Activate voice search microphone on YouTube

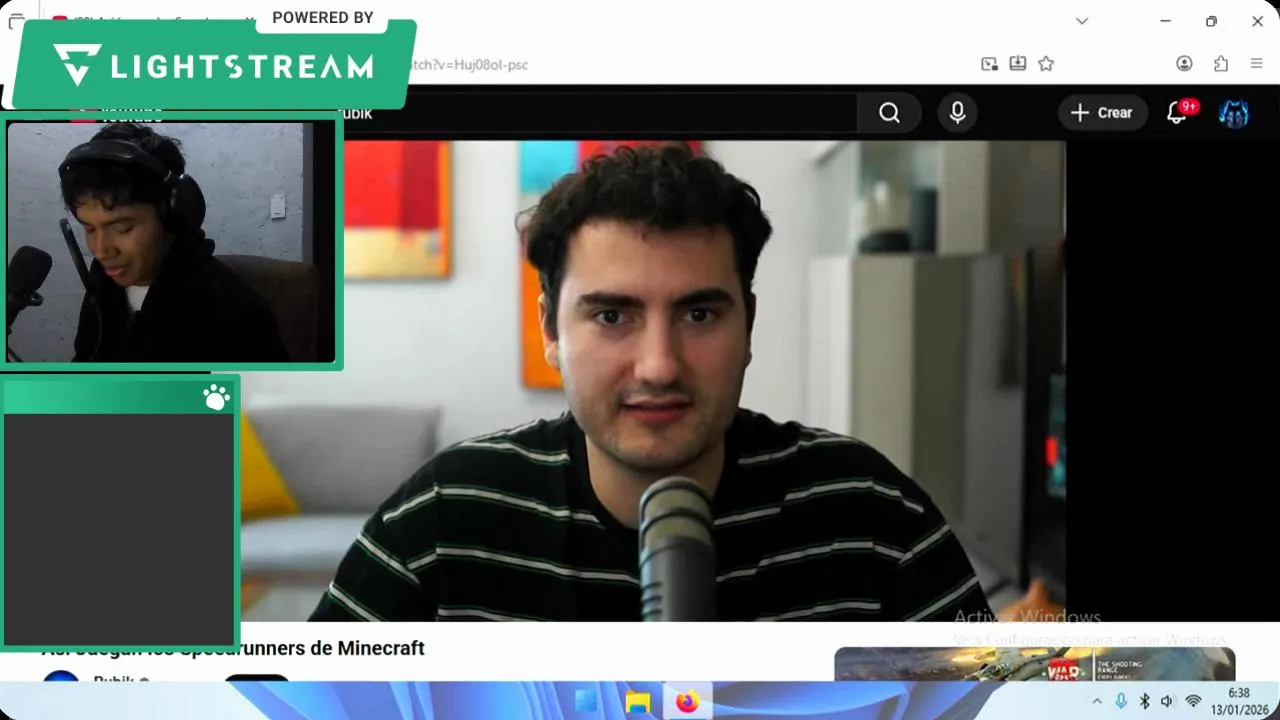[x=957, y=113]
